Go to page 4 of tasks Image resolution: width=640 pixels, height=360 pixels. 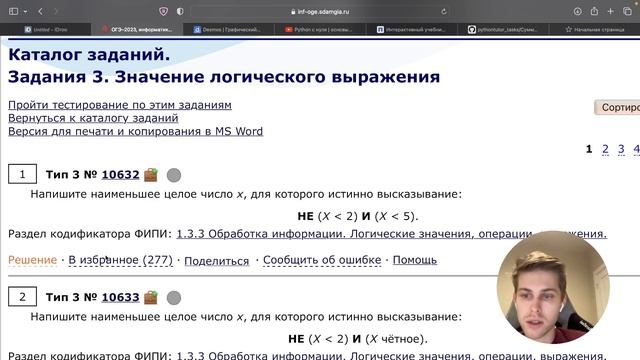tap(636, 149)
